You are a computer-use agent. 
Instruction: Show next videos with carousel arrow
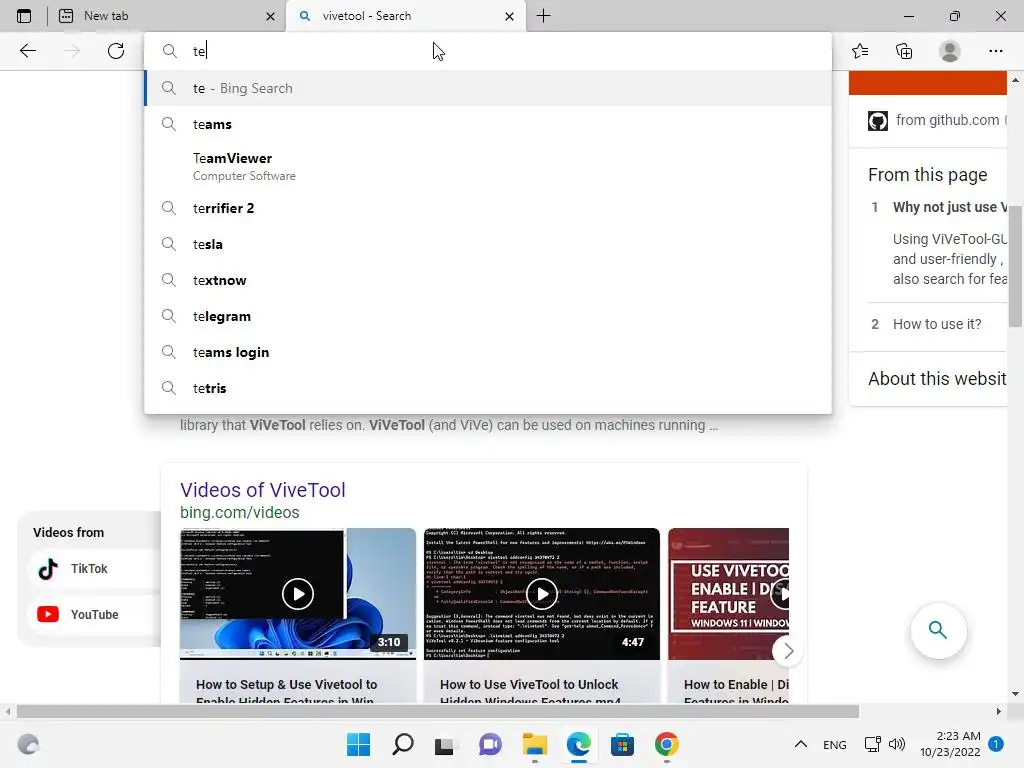[788, 650]
